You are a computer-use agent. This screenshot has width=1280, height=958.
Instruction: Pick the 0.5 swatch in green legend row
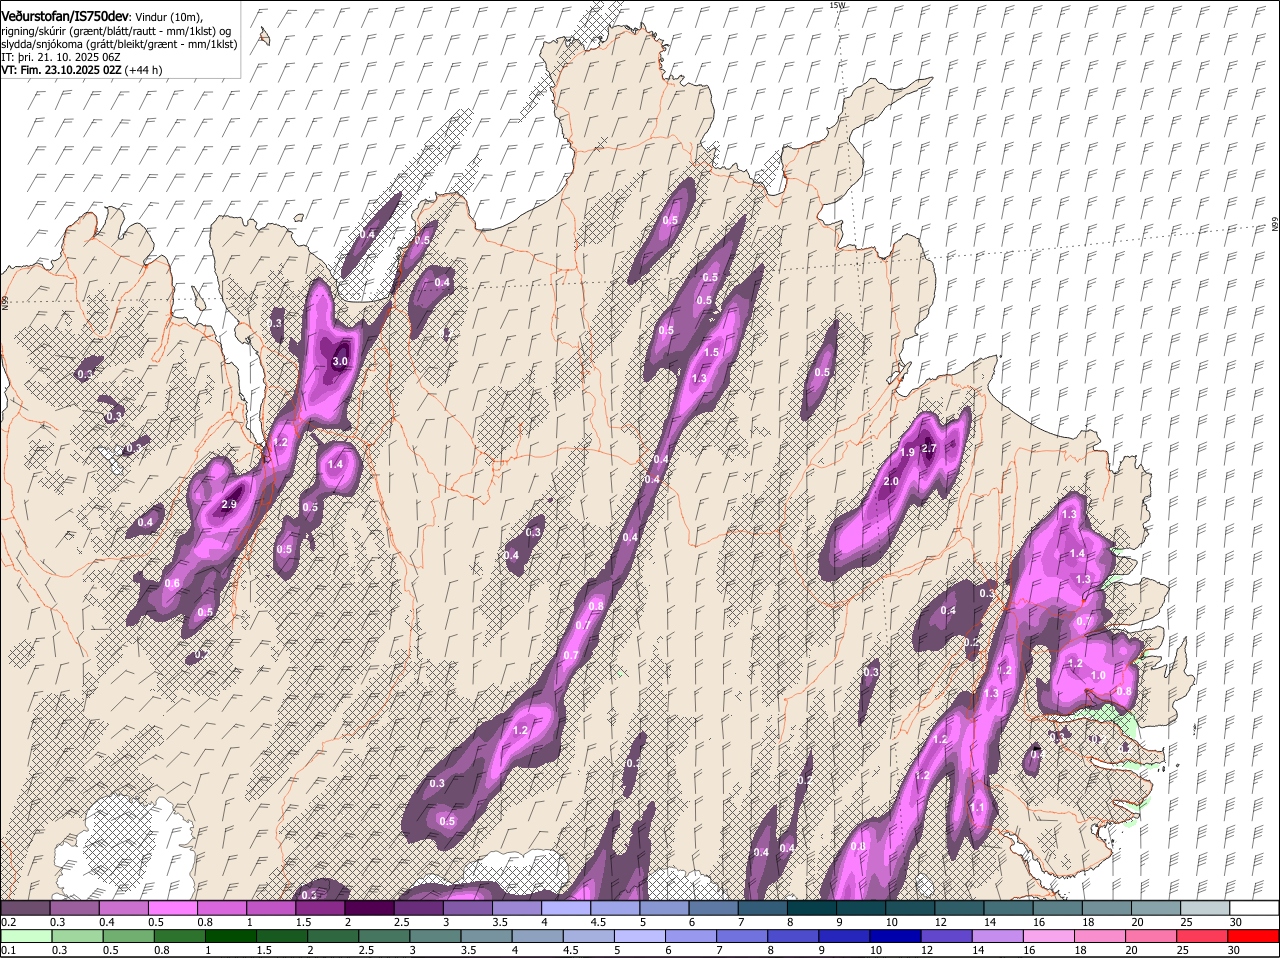pos(128,936)
